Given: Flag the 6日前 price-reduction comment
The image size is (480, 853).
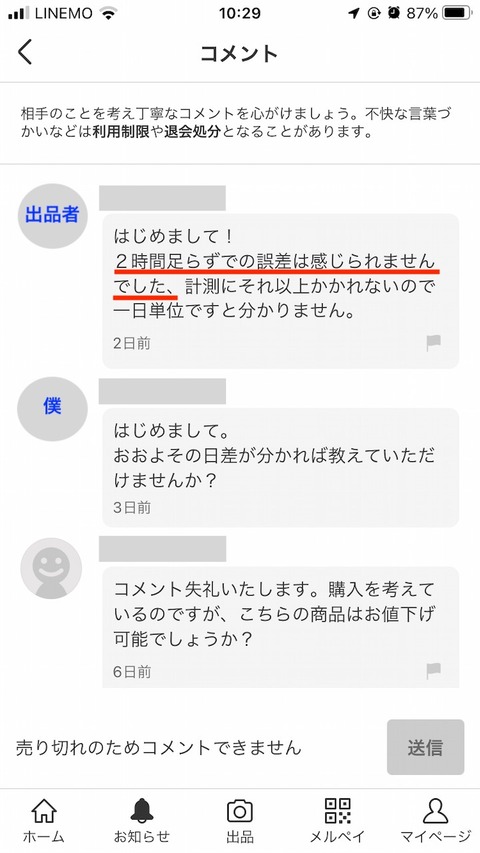Looking at the screenshot, I should pyautogui.click(x=433, y=671).
